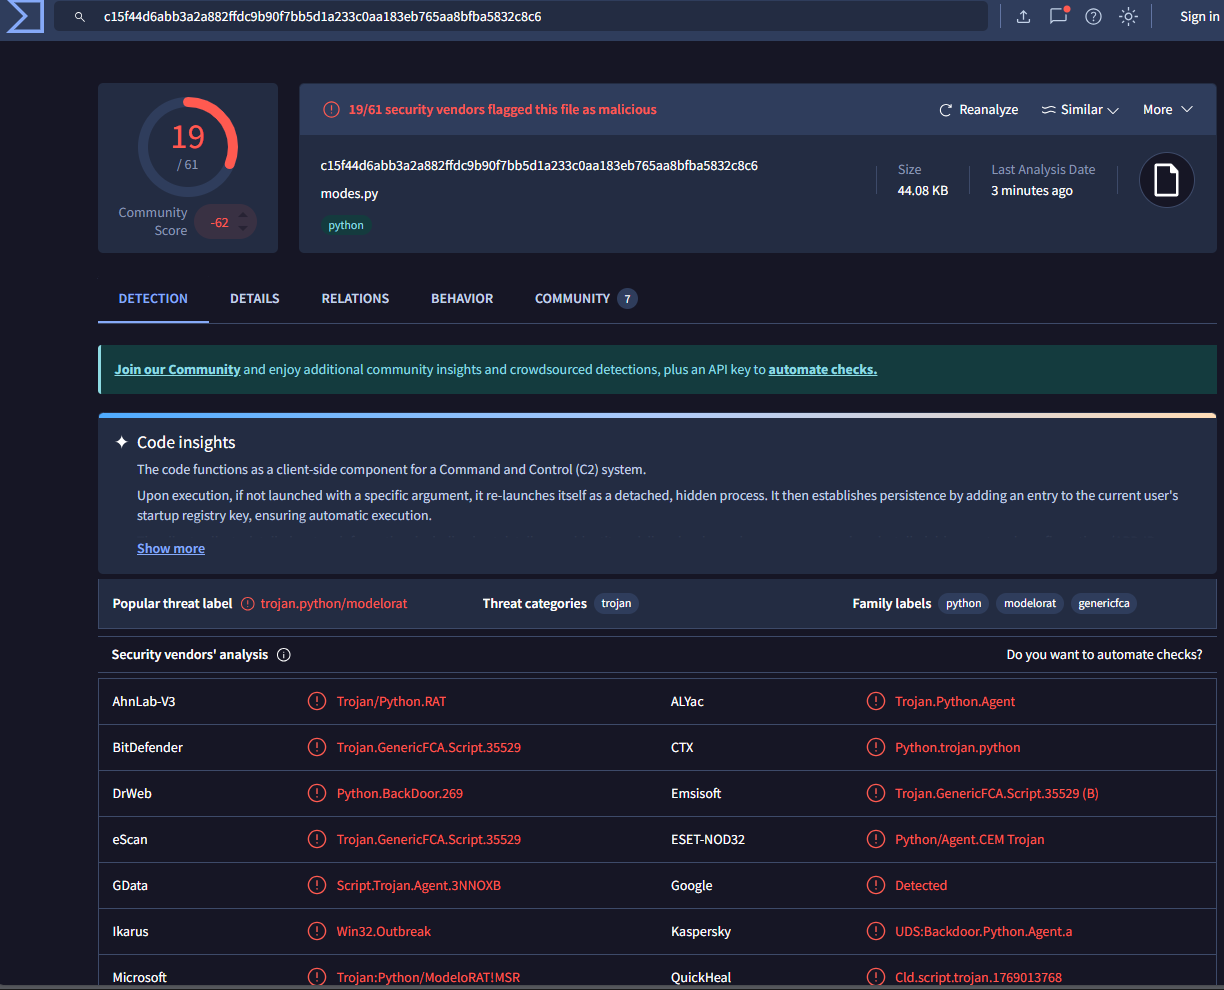Click the upload file icon
Screen dimensions: 1224x990
1023,16
